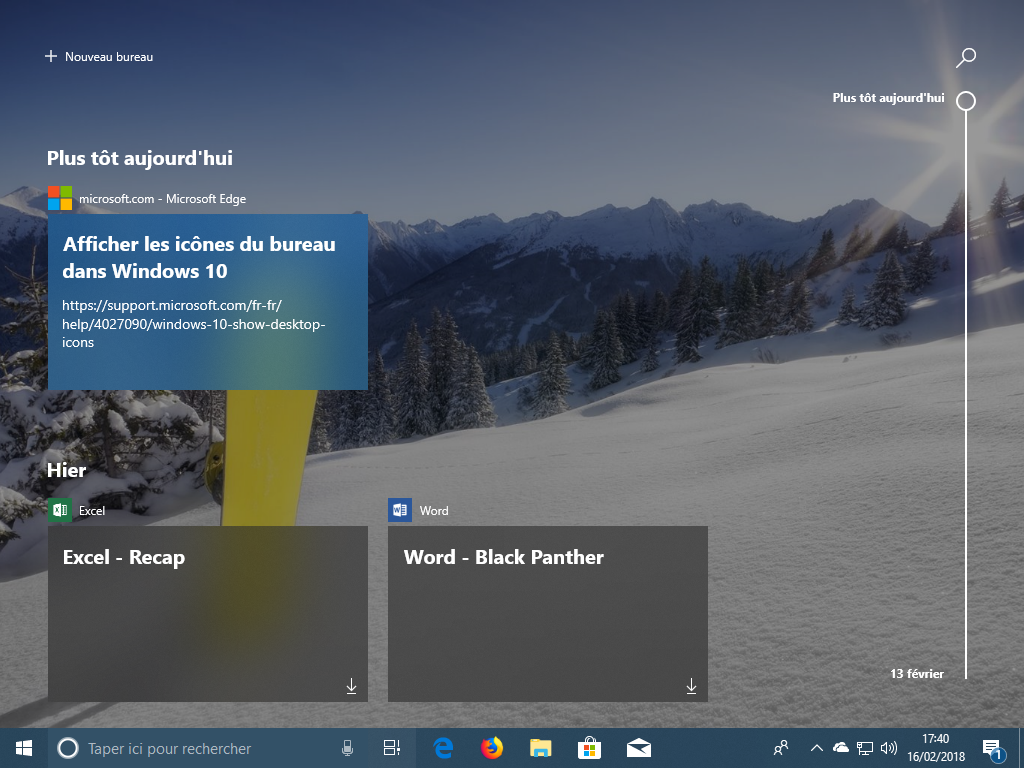1024x768 pixels.
Task: Toggle the Task View taskbar button
Action: click(x=392, y=748)
